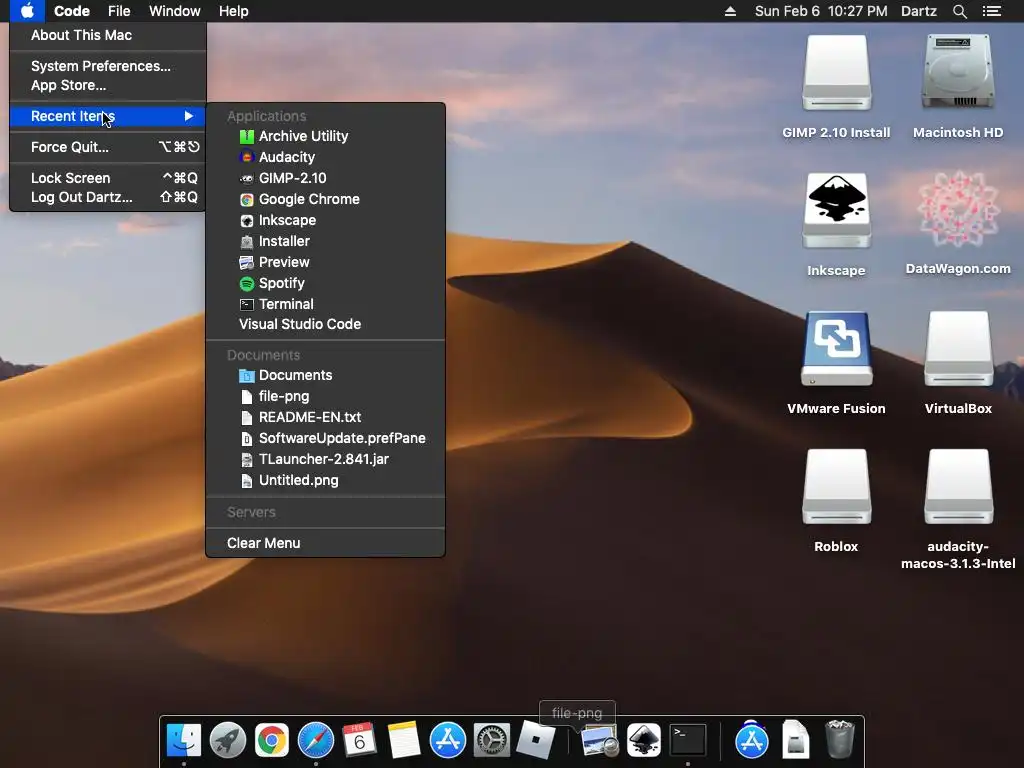
Task: Open the Trash in the Dock
Action: (840, 740)
